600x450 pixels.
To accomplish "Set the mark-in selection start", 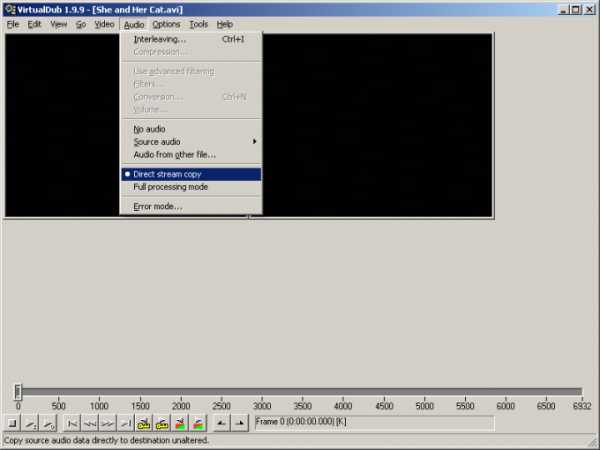I will coord(221,424).
